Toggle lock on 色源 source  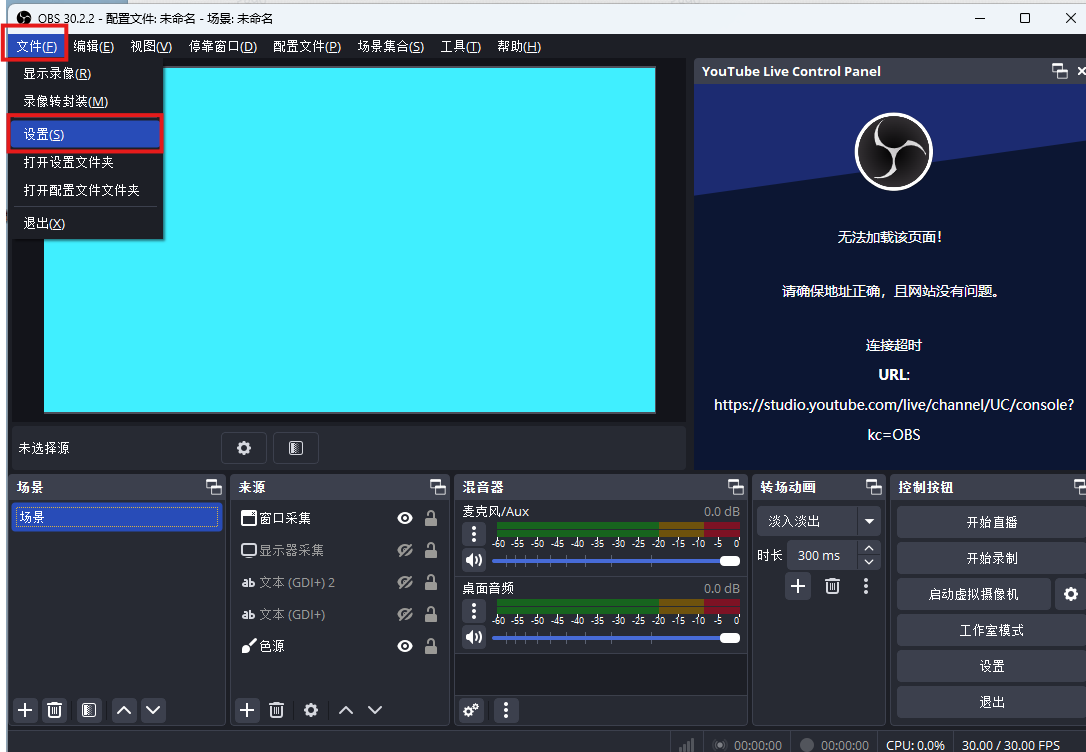pyautogui.click(x=431, y=646)
